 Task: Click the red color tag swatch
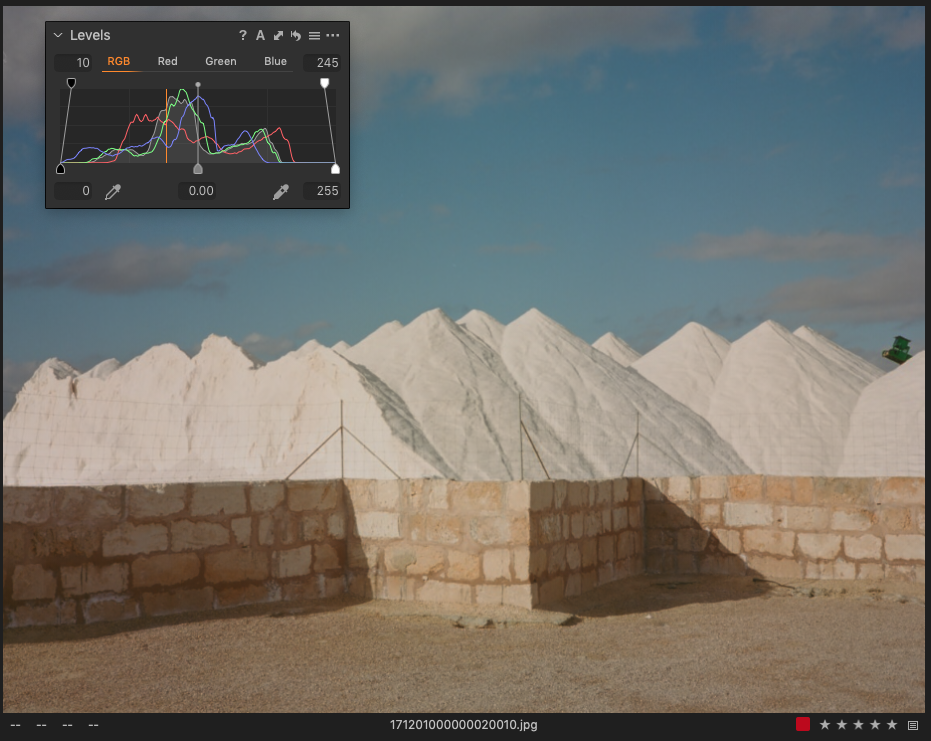[x=803, y=724]
